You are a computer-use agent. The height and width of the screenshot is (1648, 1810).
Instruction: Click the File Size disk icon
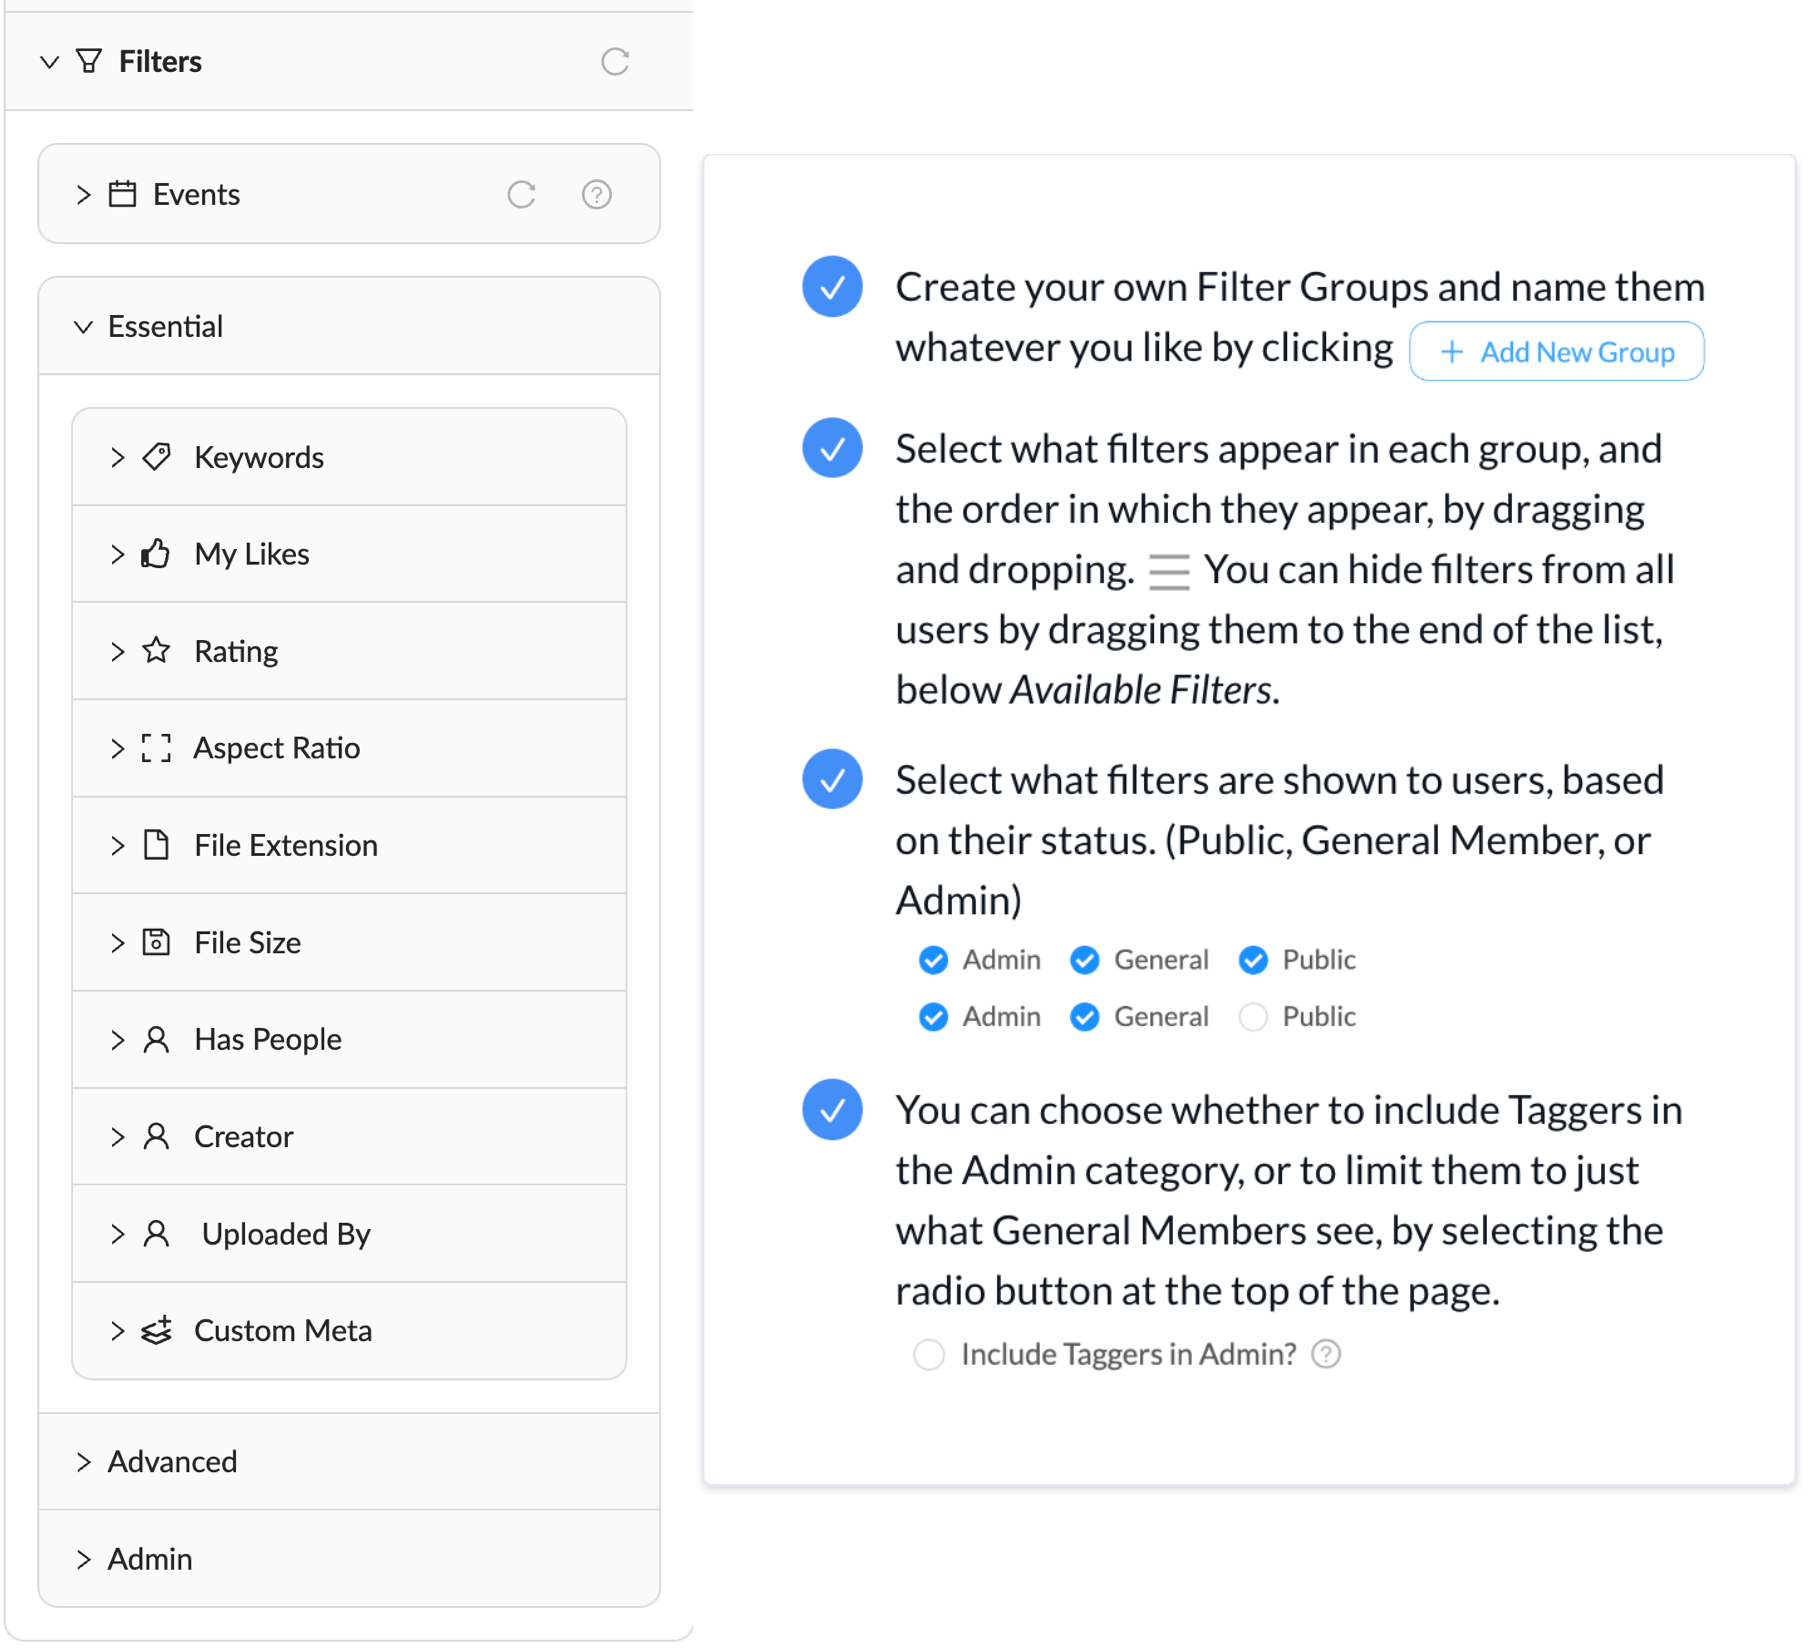156,942
